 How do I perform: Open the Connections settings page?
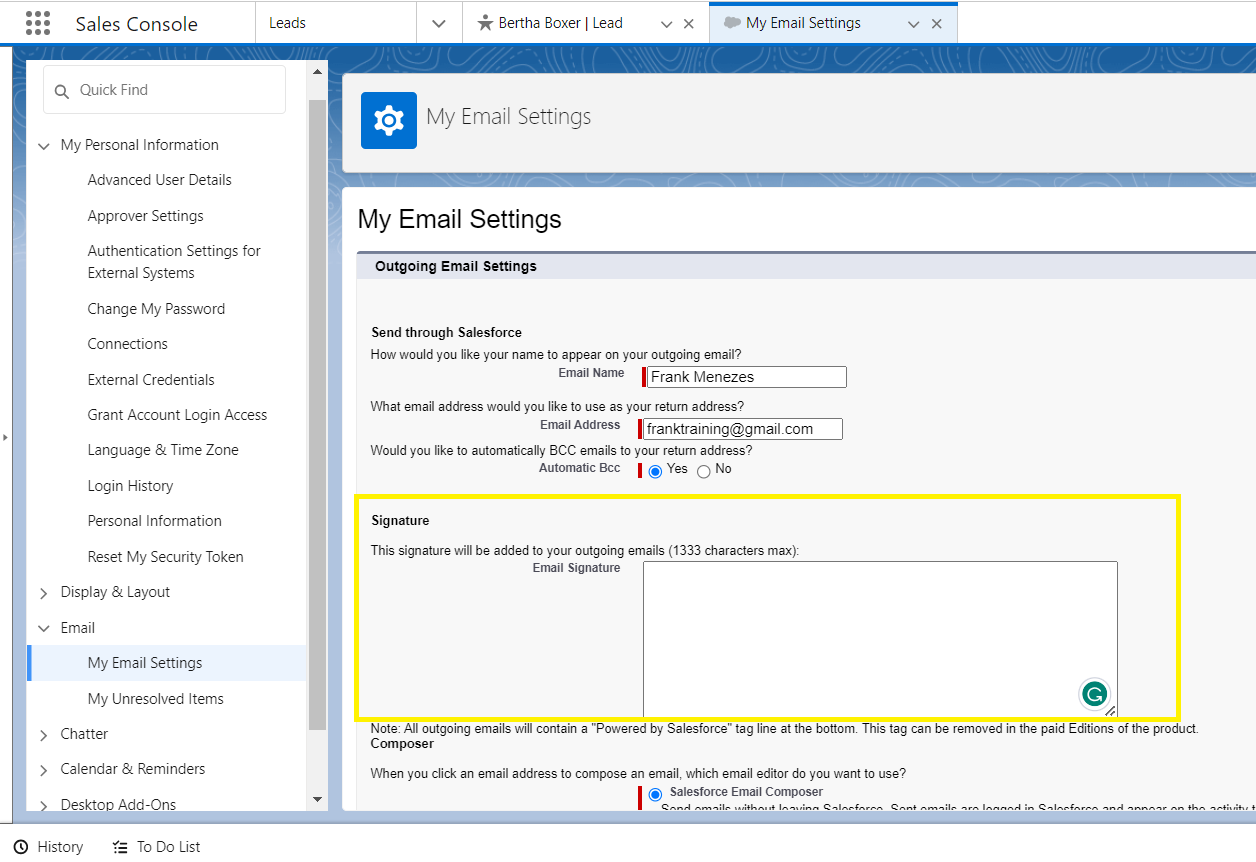click(128, 344)
